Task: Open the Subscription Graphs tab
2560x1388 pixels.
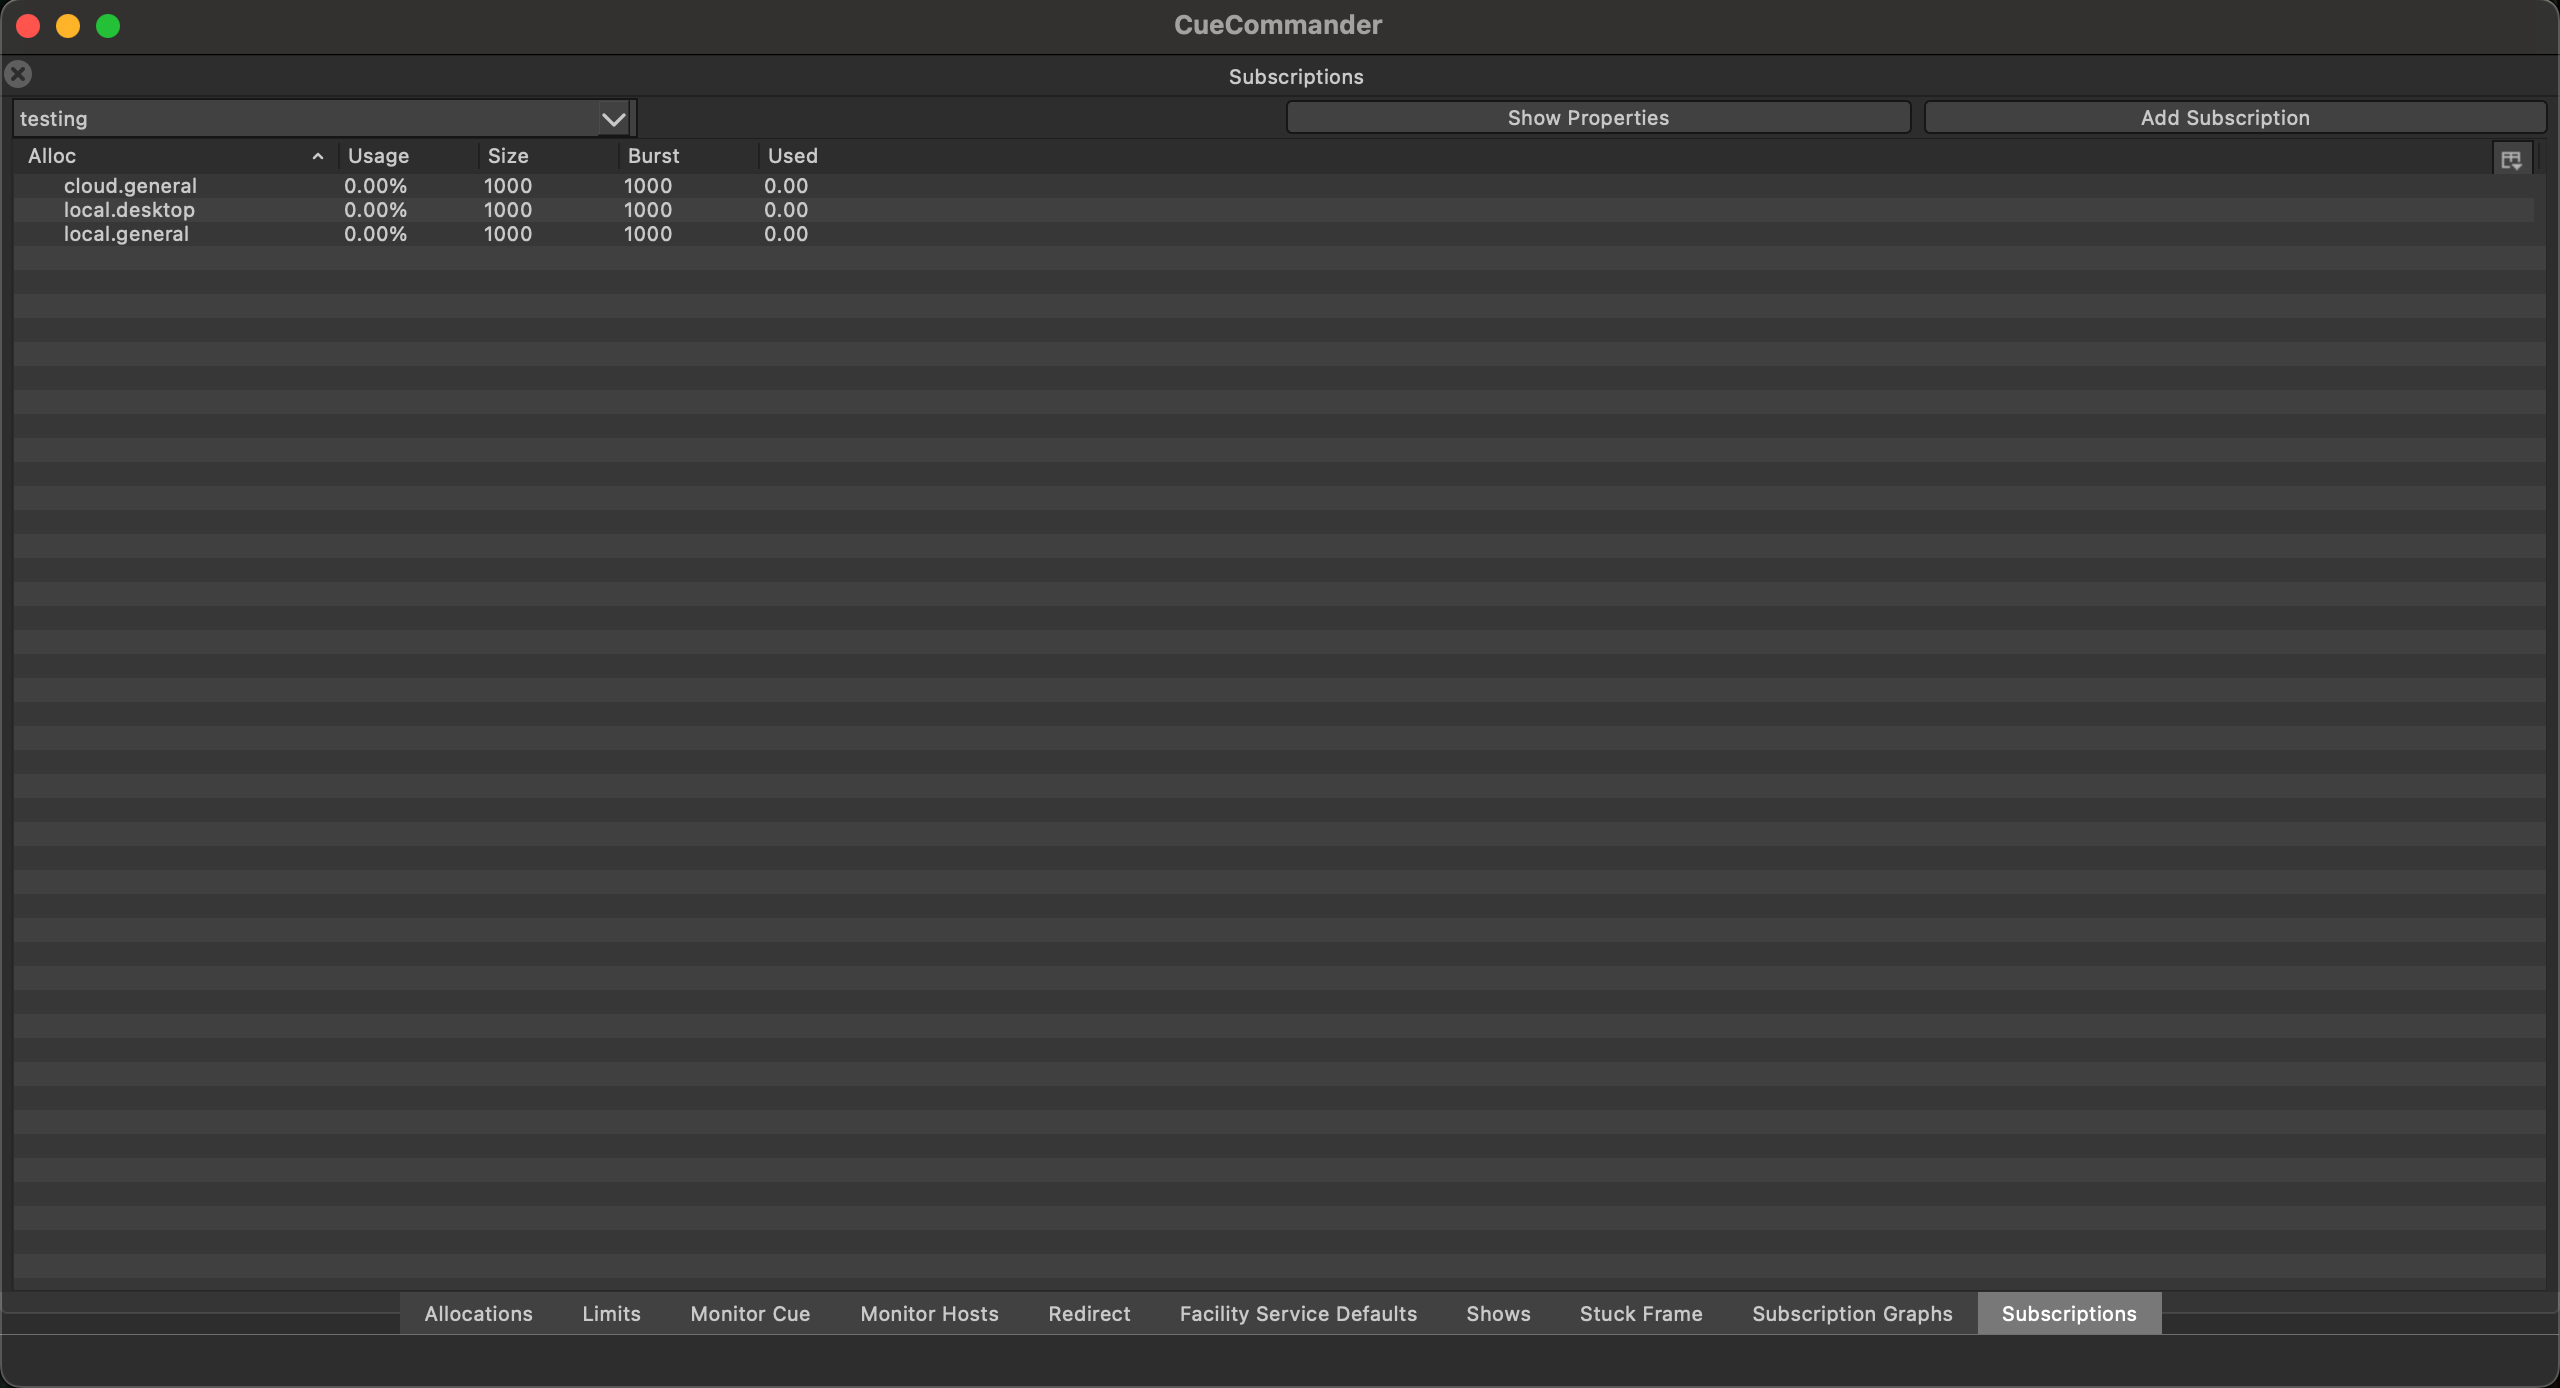Action: point(1852,1313)
